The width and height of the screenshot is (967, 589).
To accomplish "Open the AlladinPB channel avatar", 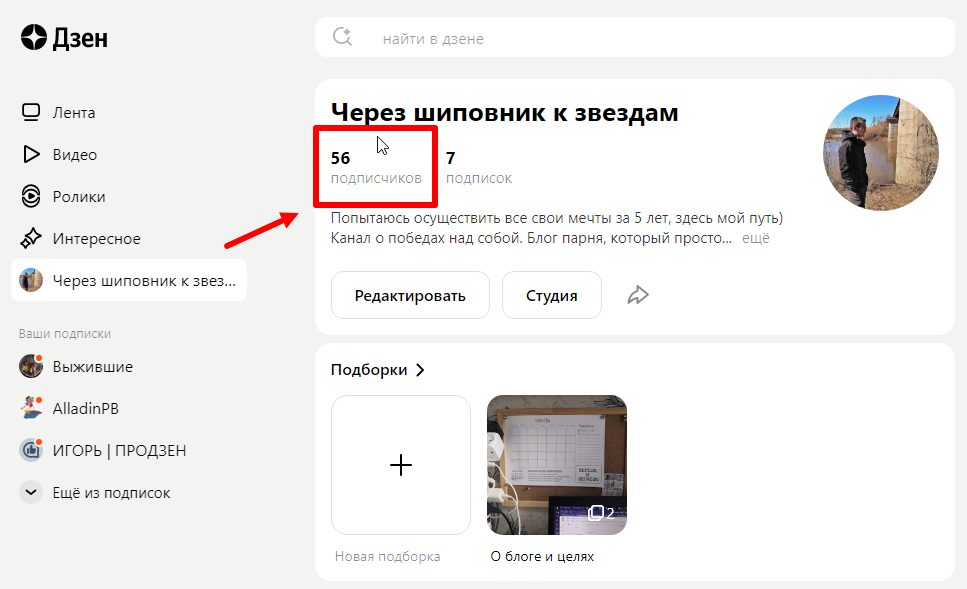I will pos(30,408).
